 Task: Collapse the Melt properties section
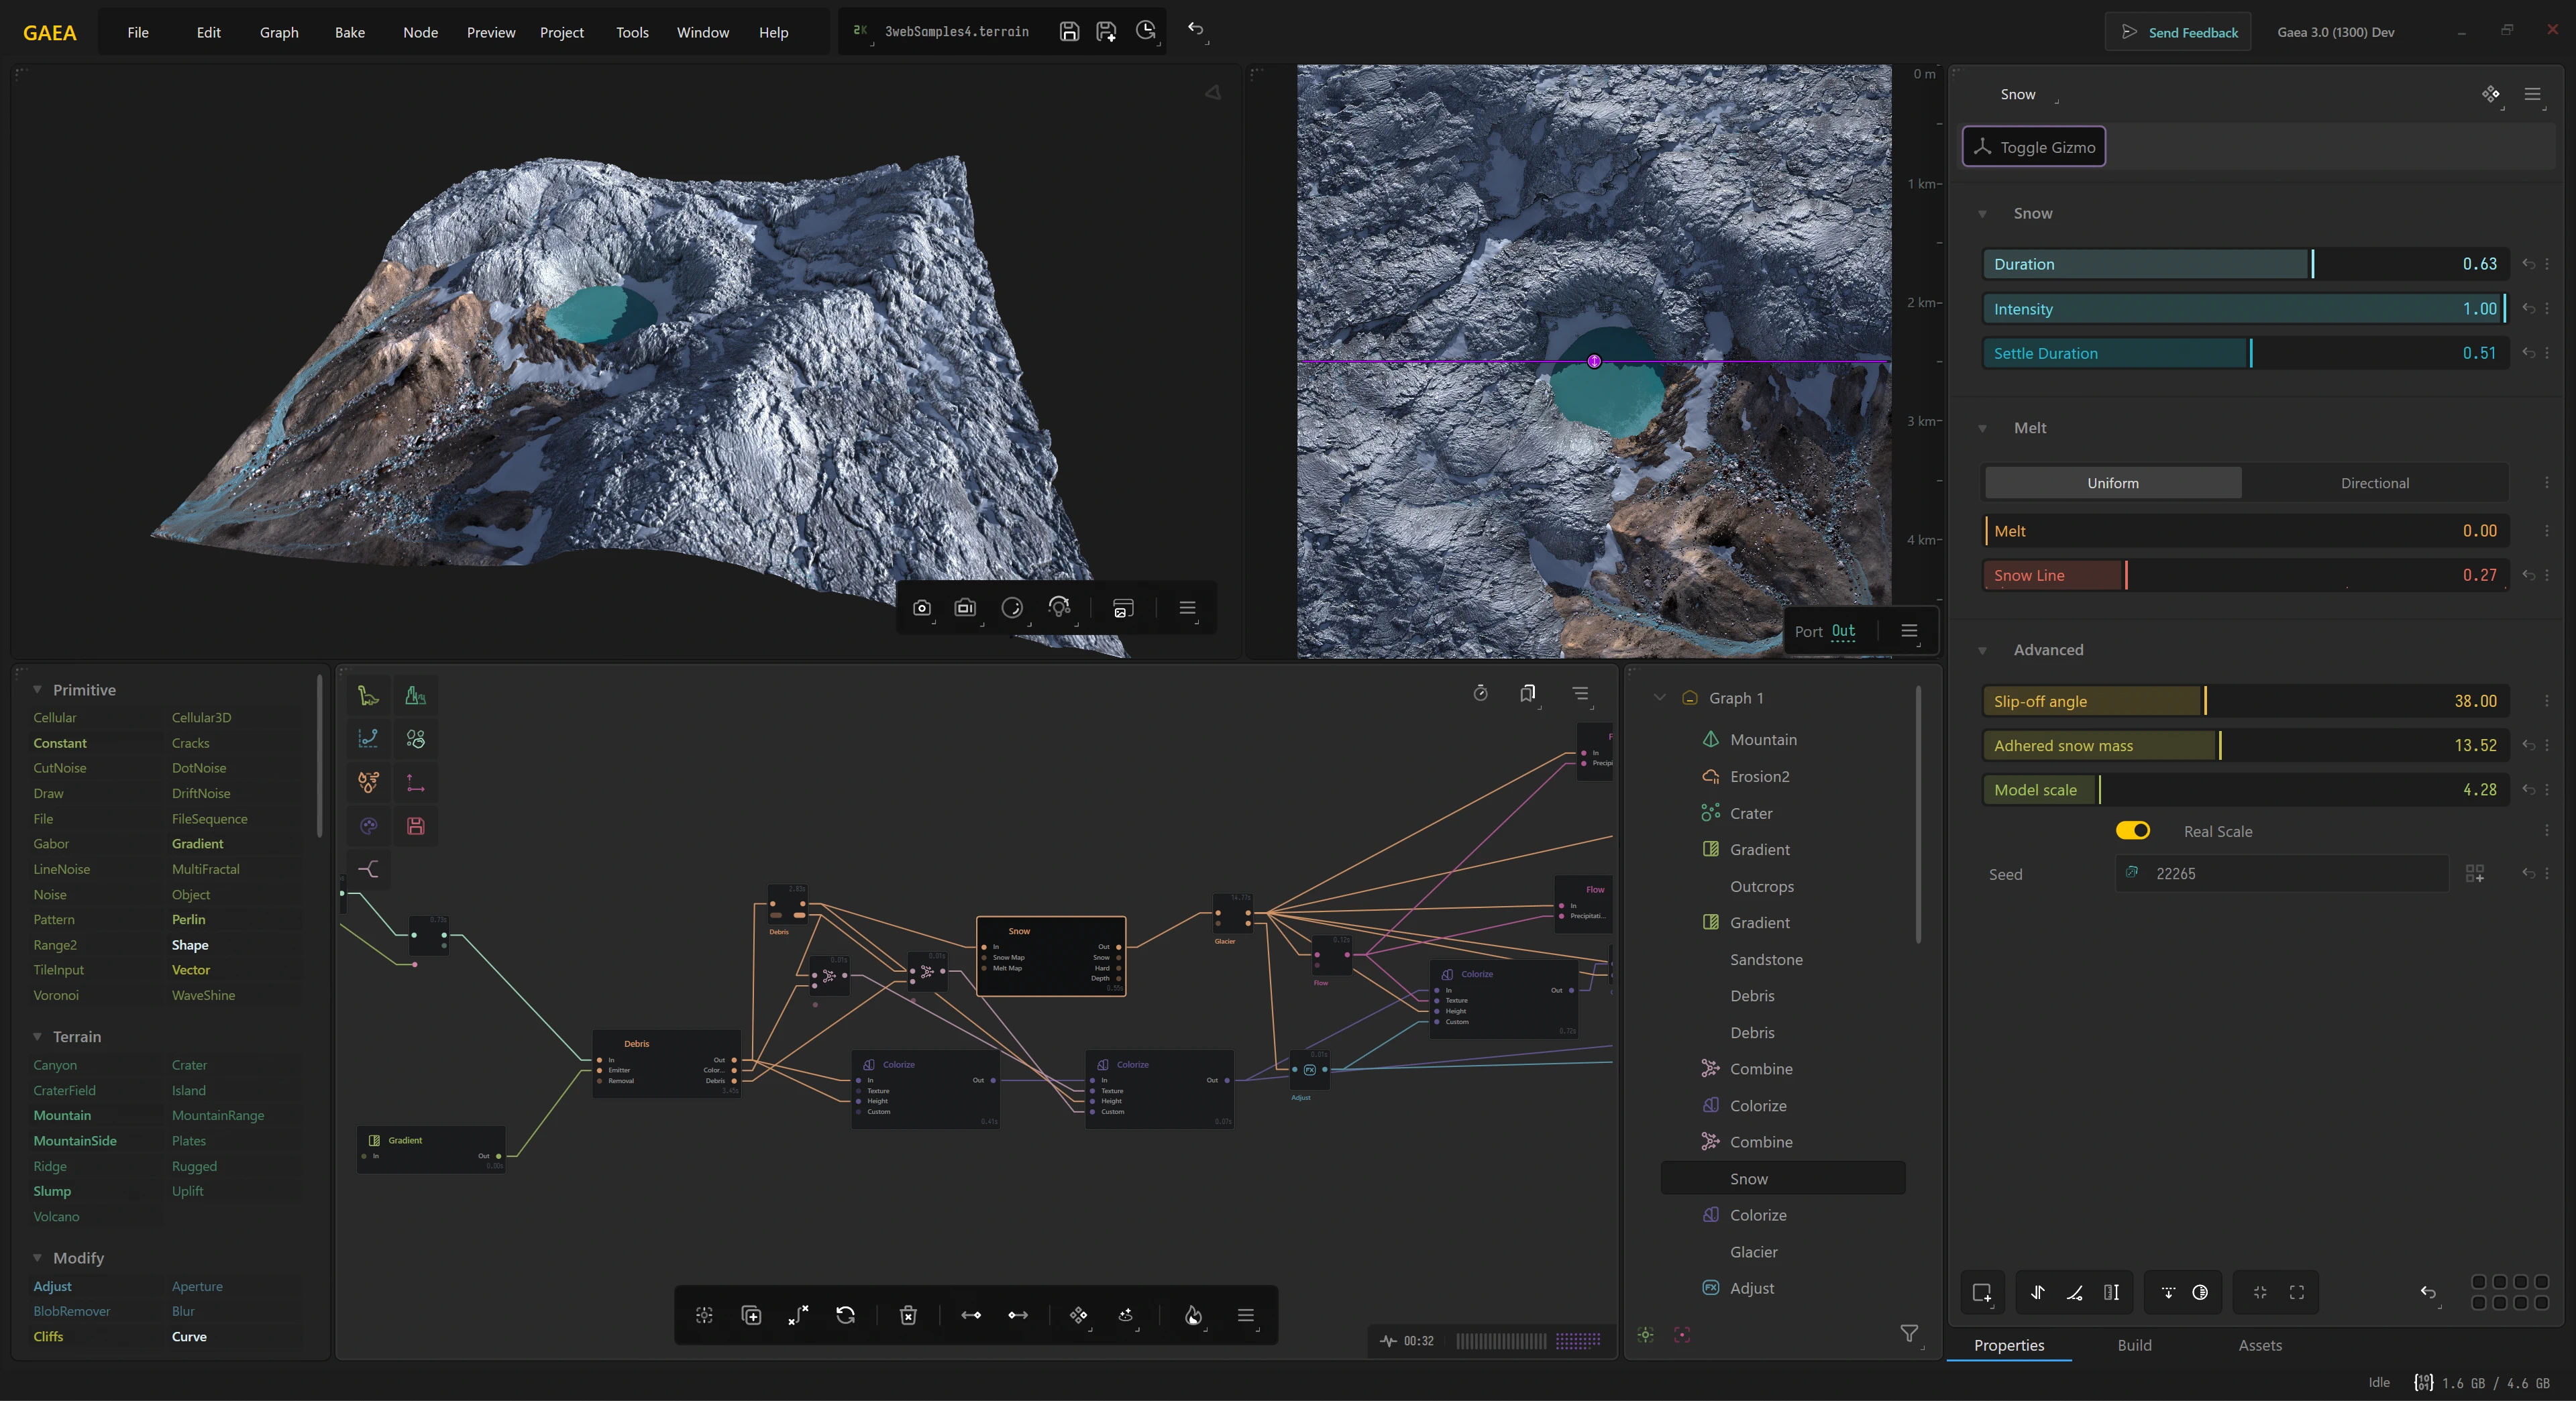click(x=1982, y=428)
